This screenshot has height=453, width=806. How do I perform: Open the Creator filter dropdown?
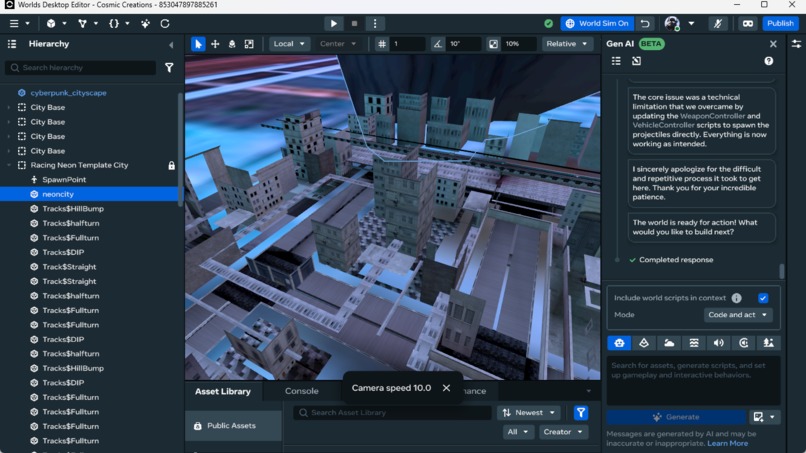563,432
